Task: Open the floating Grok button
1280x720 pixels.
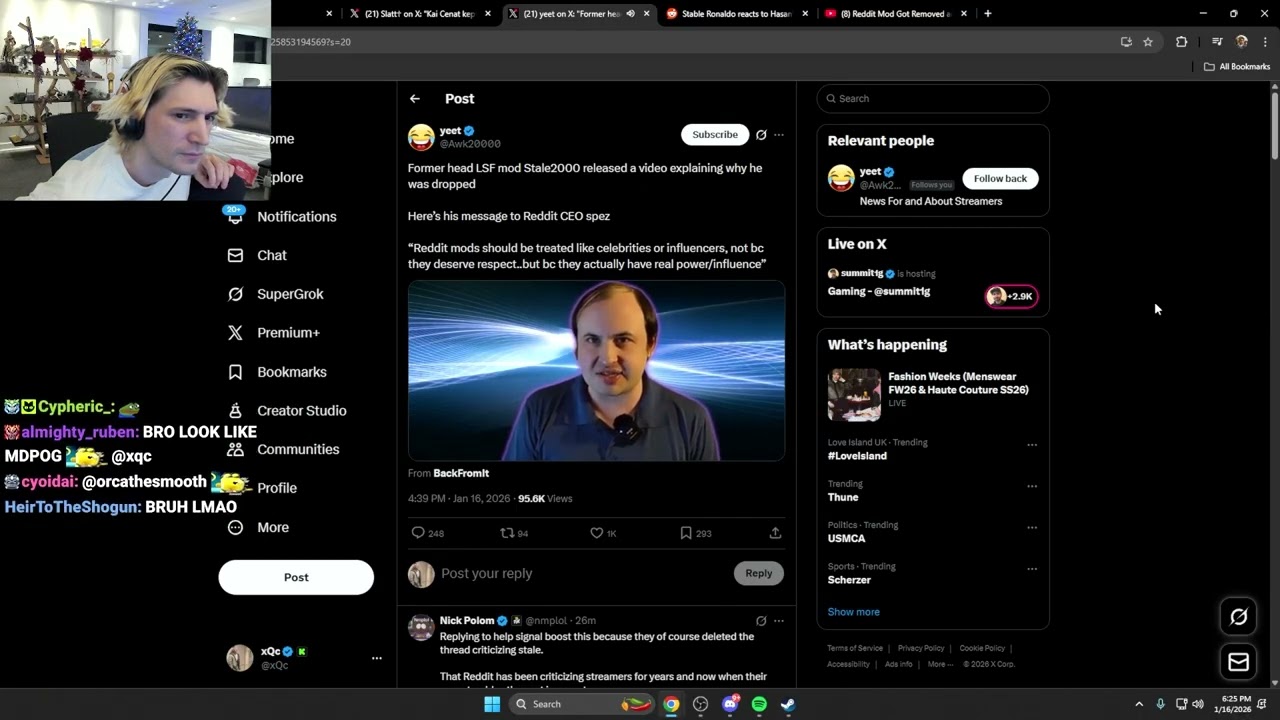Action: coord(1238,617)
